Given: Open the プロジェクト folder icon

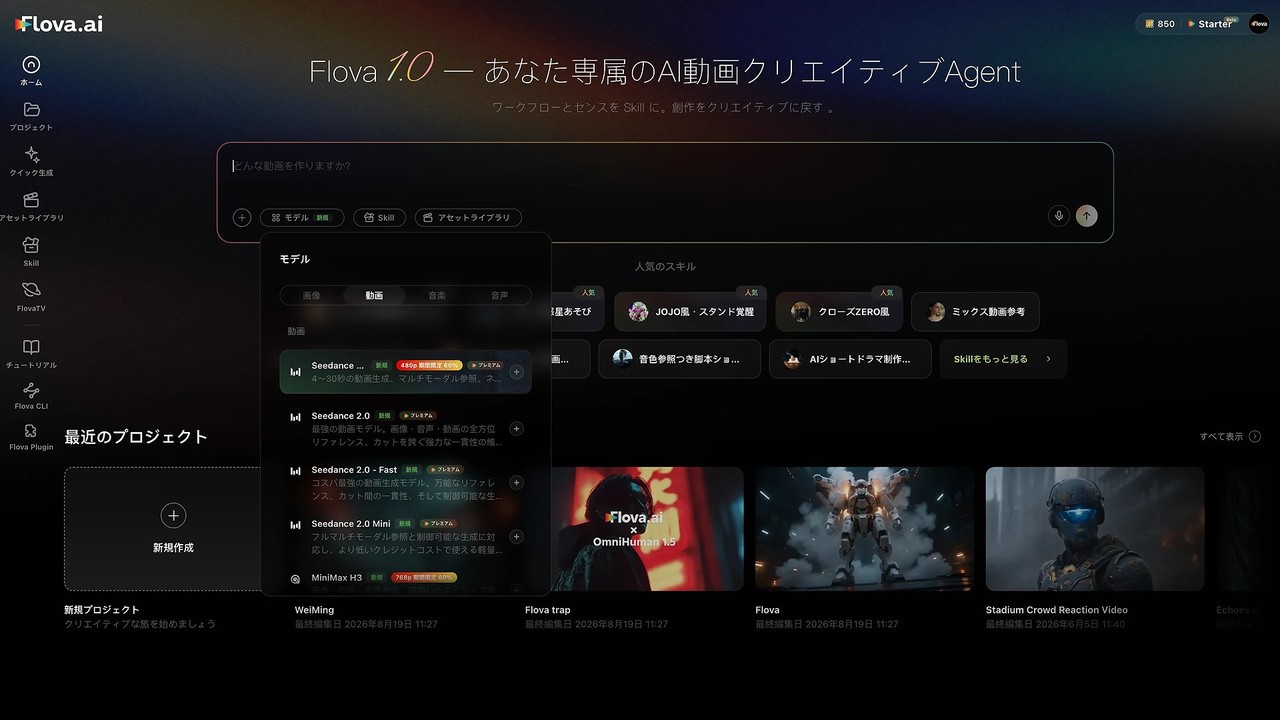Looking at the screenshot, I should [31, 109].
